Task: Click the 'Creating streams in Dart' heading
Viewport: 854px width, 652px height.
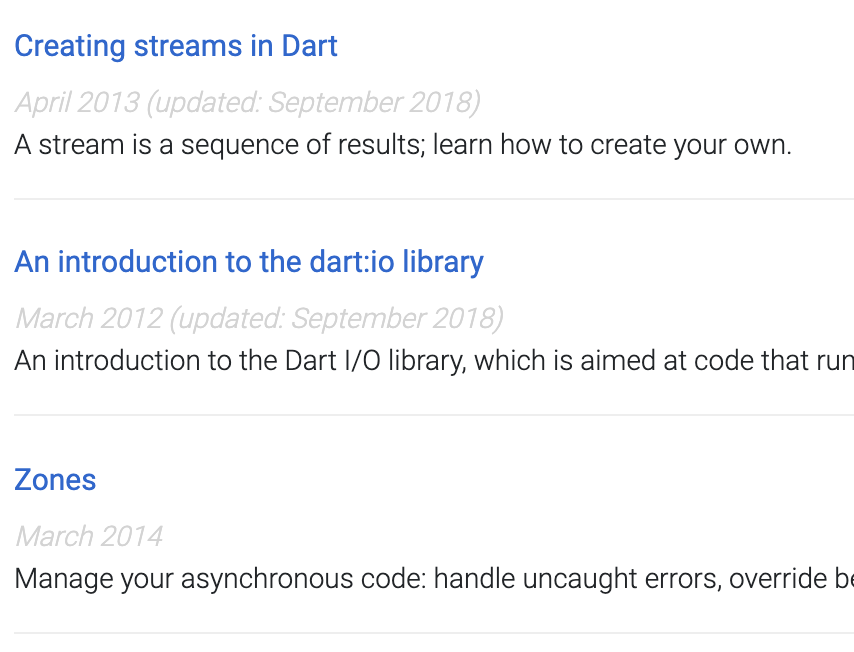Action: click(x=176, y=46)
